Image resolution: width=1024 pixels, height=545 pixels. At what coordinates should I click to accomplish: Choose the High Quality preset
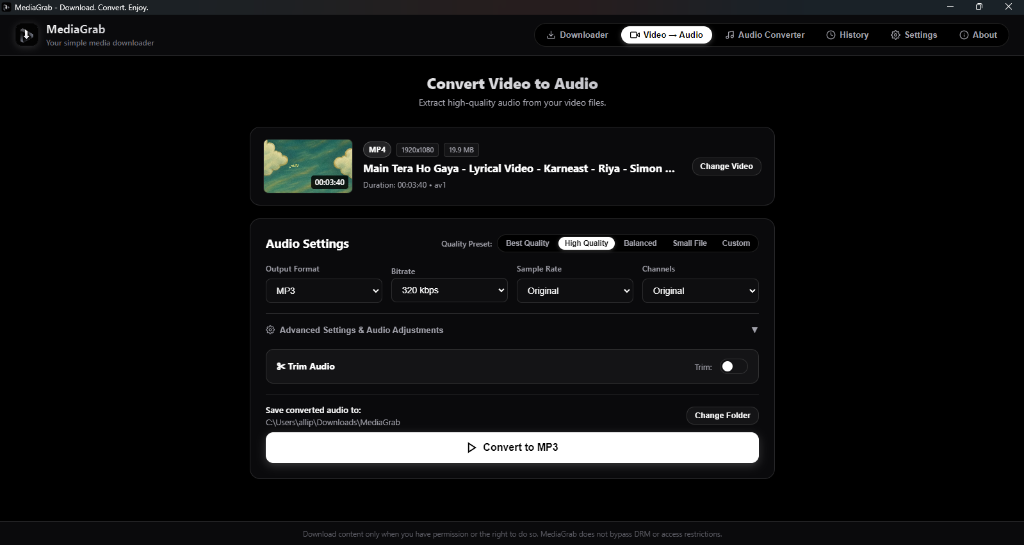(x=586, y=243)
